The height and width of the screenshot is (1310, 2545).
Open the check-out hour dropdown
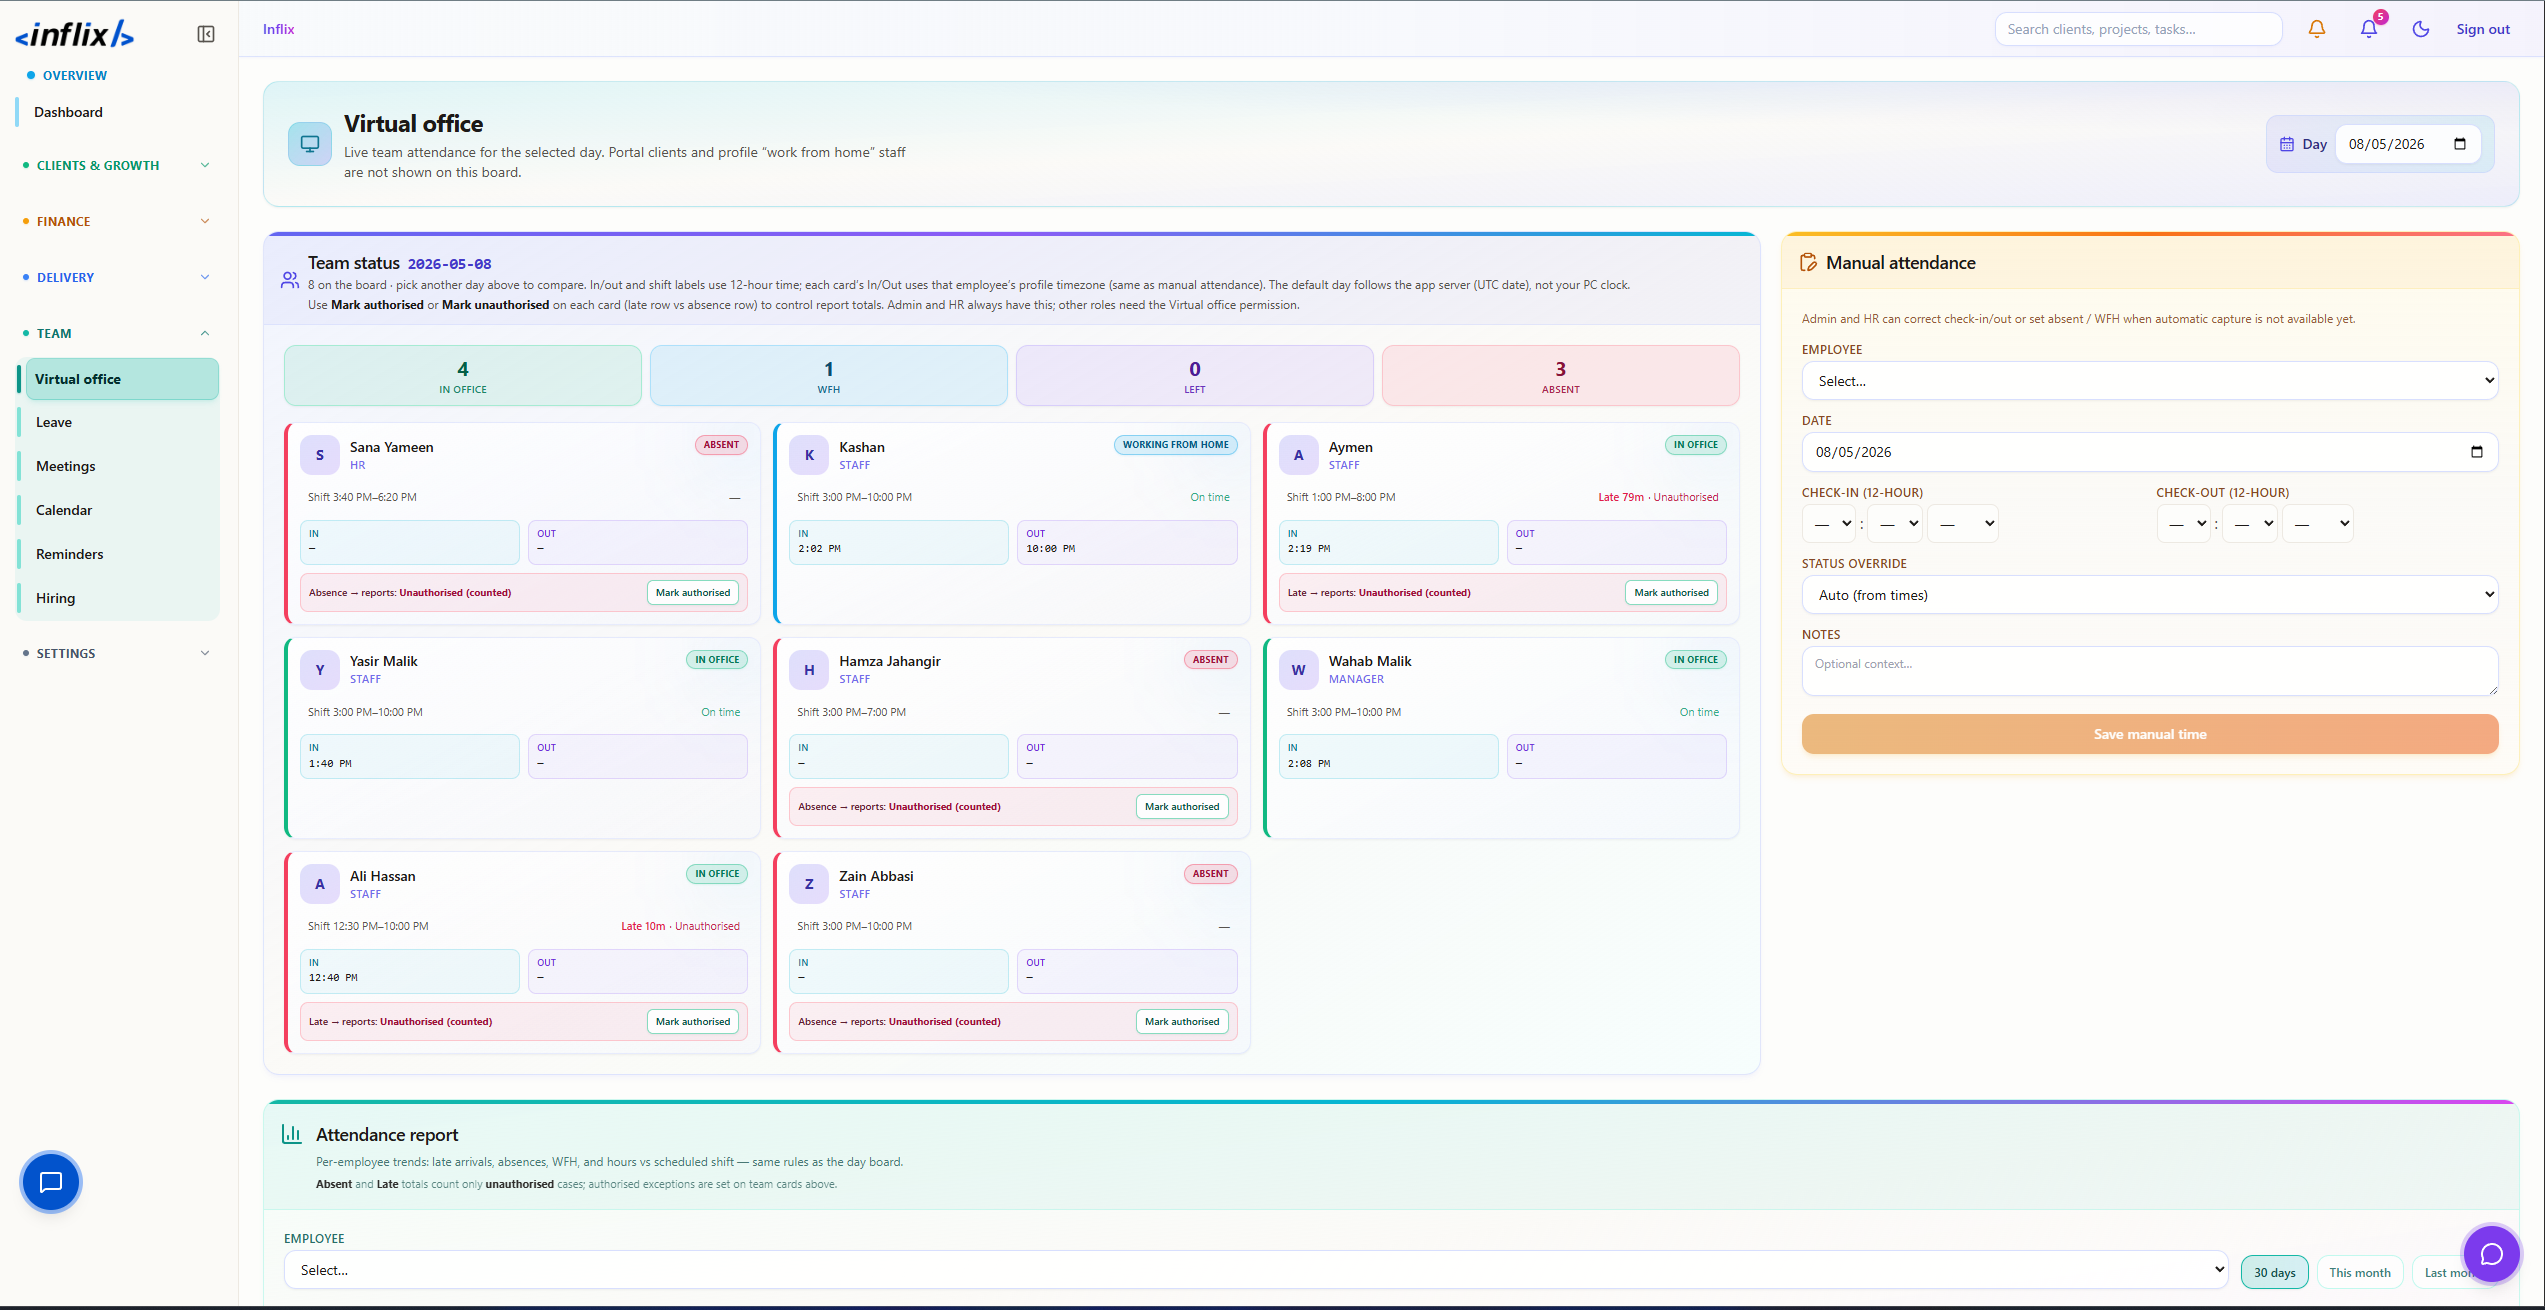pos(2183,523)
